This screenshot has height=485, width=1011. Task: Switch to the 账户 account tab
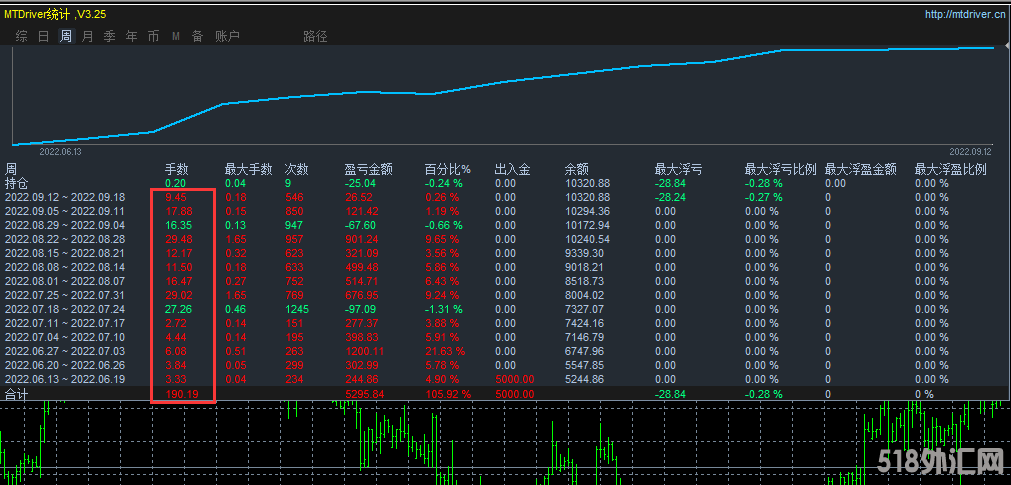(227, 36)
